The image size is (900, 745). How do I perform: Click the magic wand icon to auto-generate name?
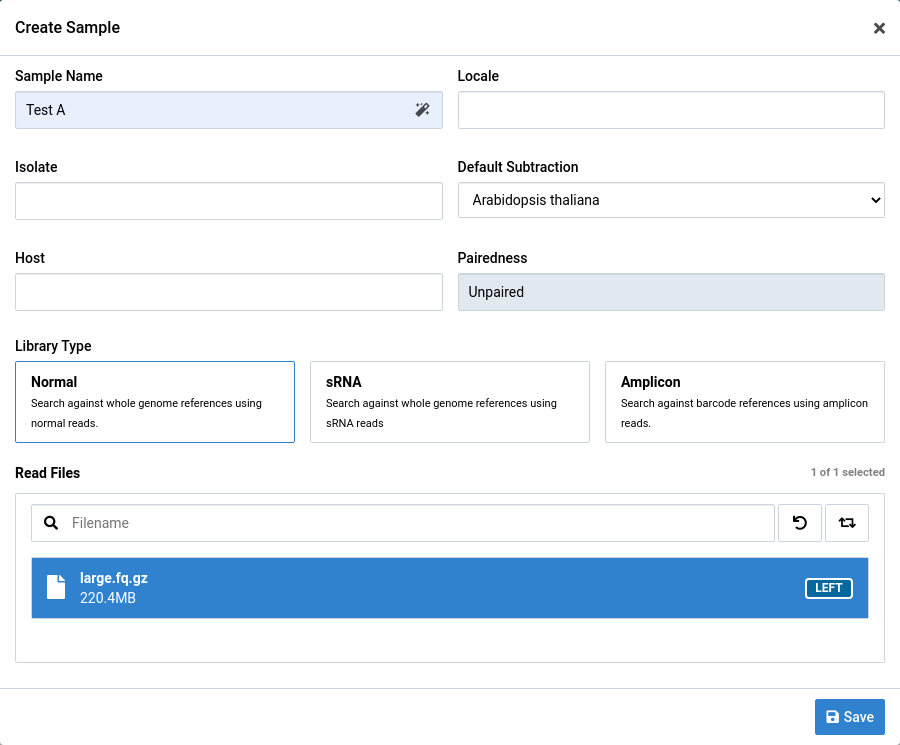[x=423, y=110]
